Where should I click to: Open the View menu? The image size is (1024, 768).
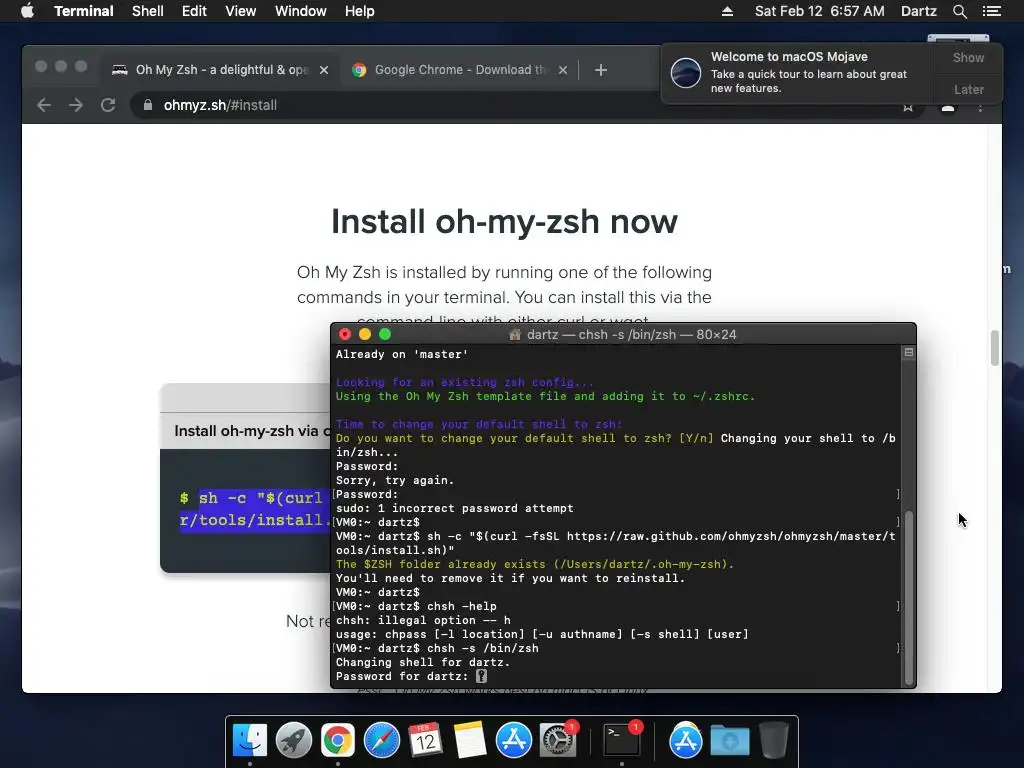point(240,11)
